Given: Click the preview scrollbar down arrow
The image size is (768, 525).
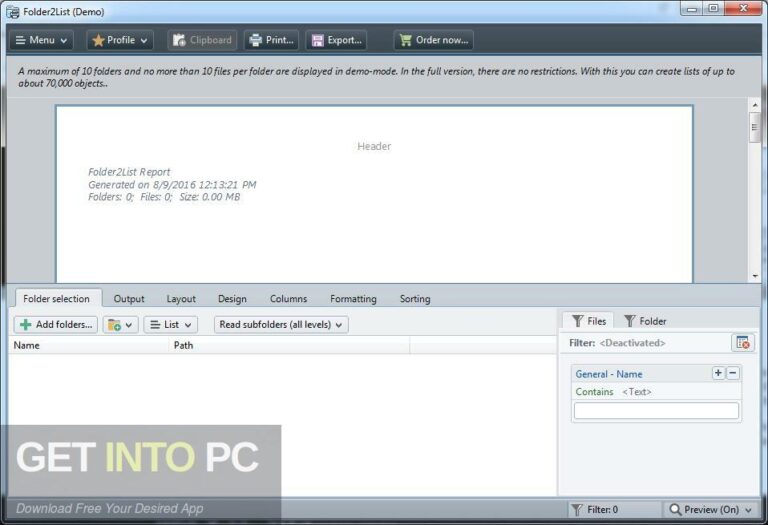Looking at the screenshot, I should pyautogui.click(x=755, y=276).
